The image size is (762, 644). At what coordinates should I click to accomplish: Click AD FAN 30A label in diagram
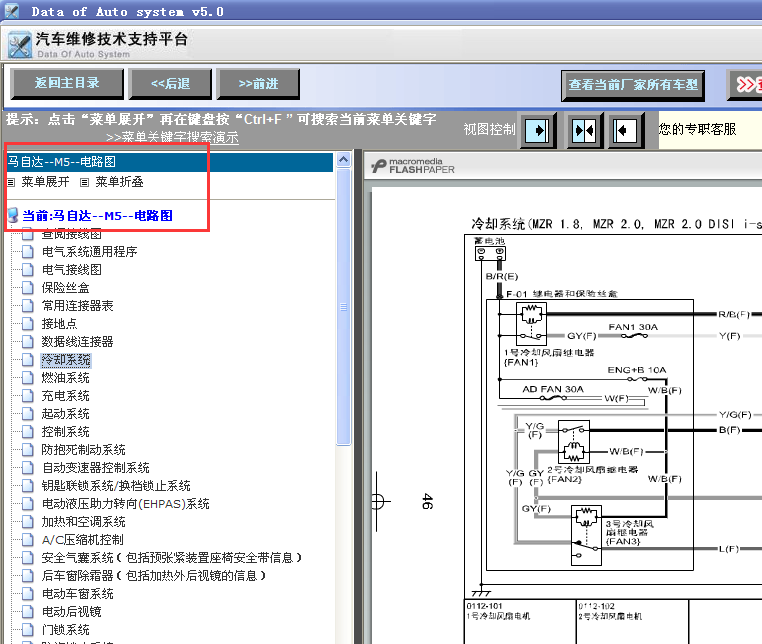553,389
